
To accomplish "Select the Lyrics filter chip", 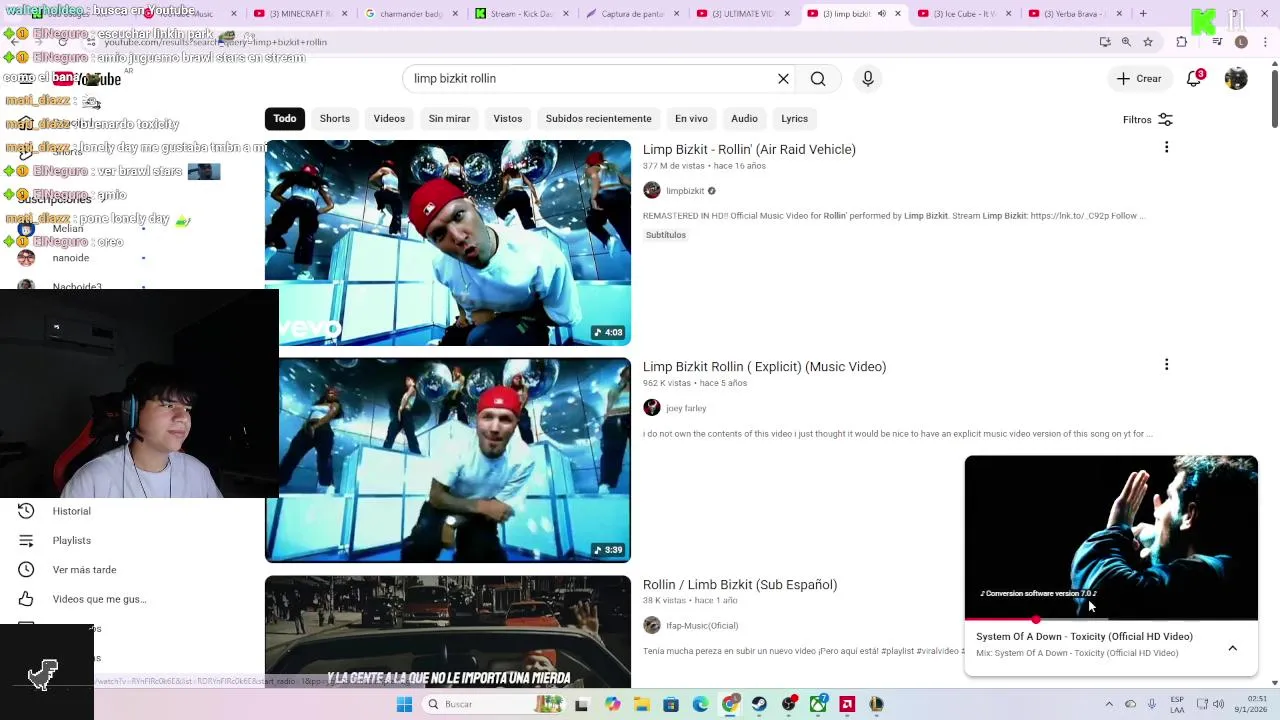I will pos(795,119).
